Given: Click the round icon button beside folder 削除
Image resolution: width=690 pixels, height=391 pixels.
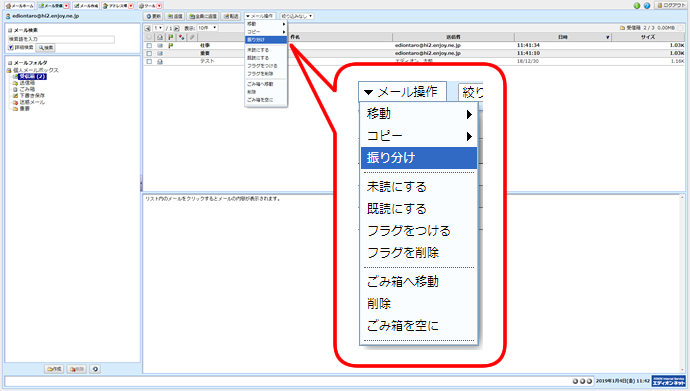Looking at the screenshot, I should pos(95,369).
